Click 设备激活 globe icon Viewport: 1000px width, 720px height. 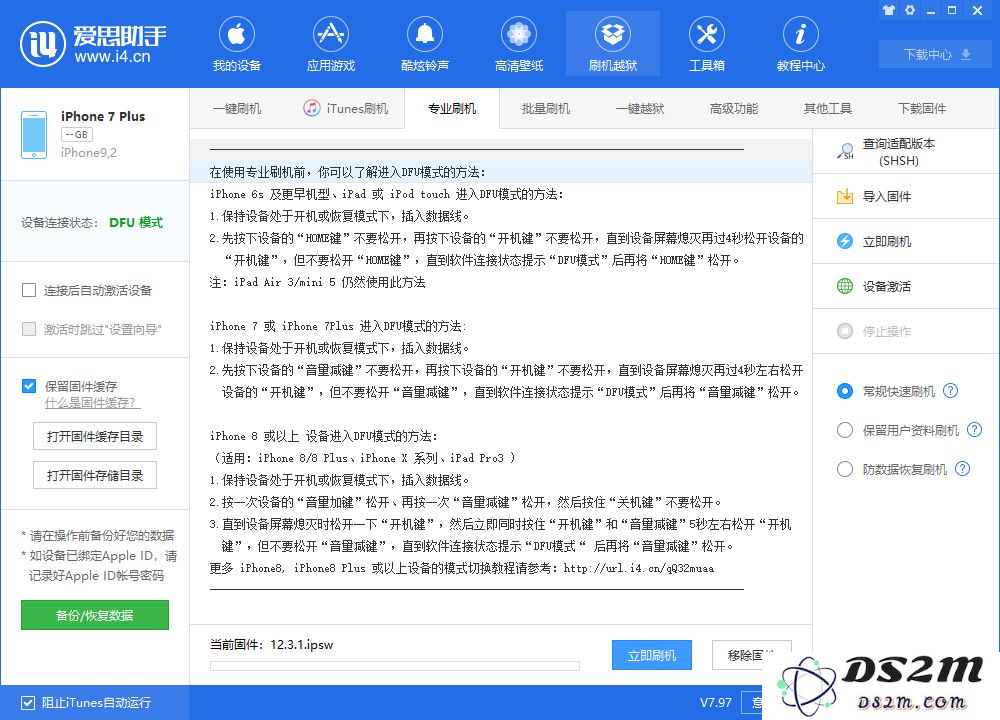(845, 286)
